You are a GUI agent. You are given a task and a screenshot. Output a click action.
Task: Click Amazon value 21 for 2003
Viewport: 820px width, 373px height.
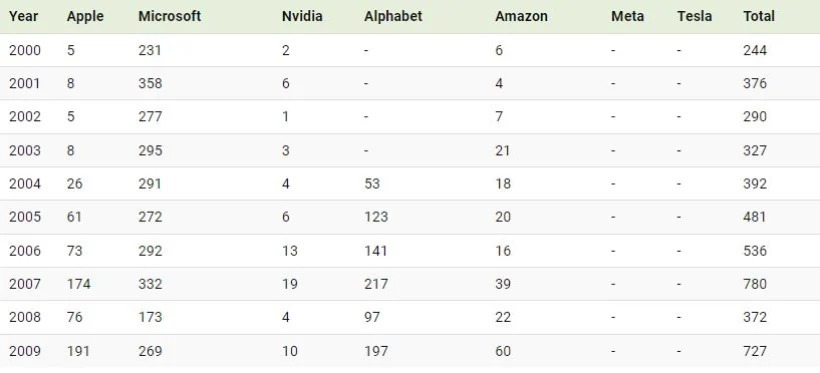[x=503, y=151]
